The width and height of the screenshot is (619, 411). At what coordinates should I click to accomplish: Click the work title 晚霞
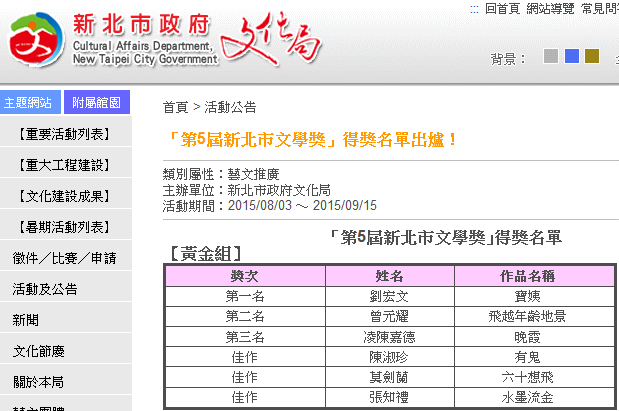click(x=527, y=337)
